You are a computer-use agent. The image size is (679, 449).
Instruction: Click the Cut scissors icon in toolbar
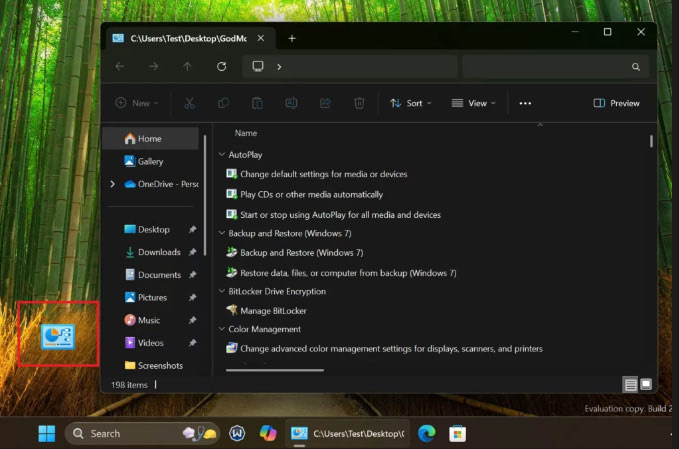pyautogui.click(x=189, y=103)
